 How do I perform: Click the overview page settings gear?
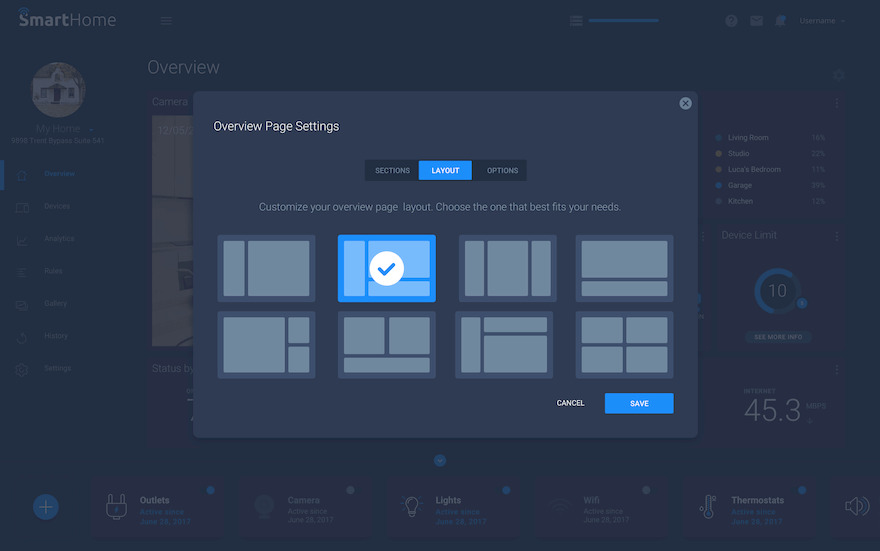[838, 75]
